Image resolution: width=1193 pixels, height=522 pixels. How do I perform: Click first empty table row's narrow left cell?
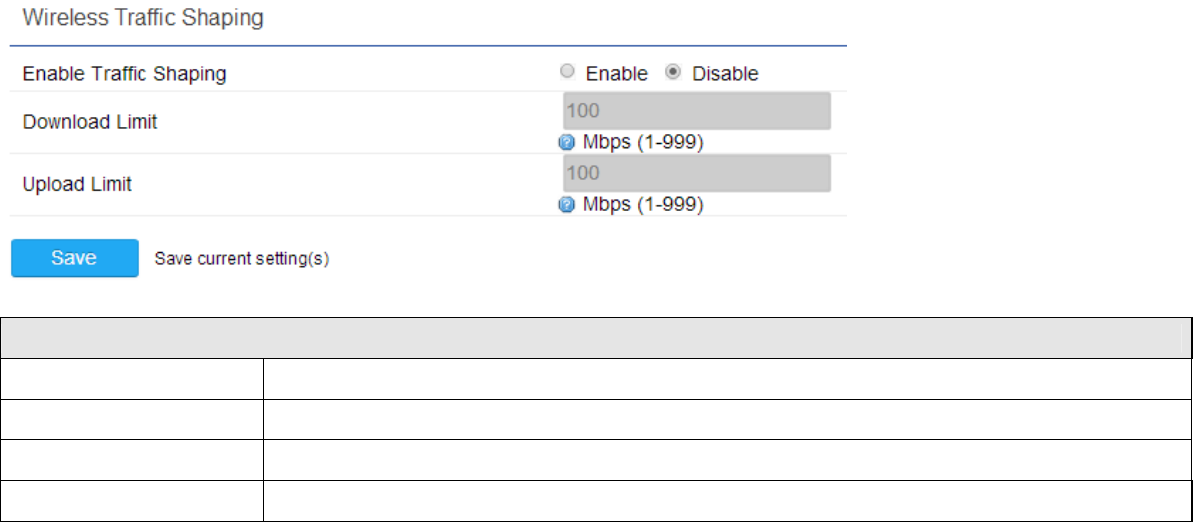tap(132, 379)
